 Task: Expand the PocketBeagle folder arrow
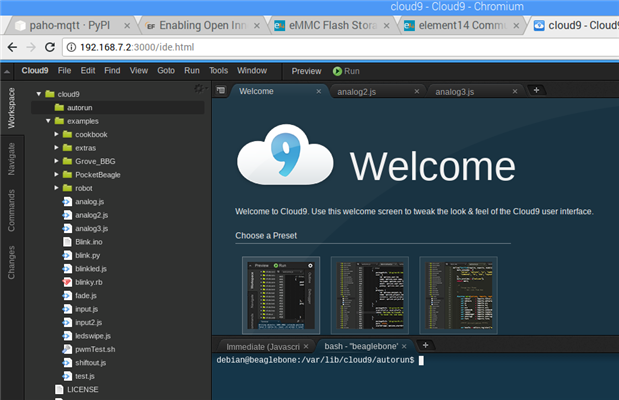(x=57, y=174)
